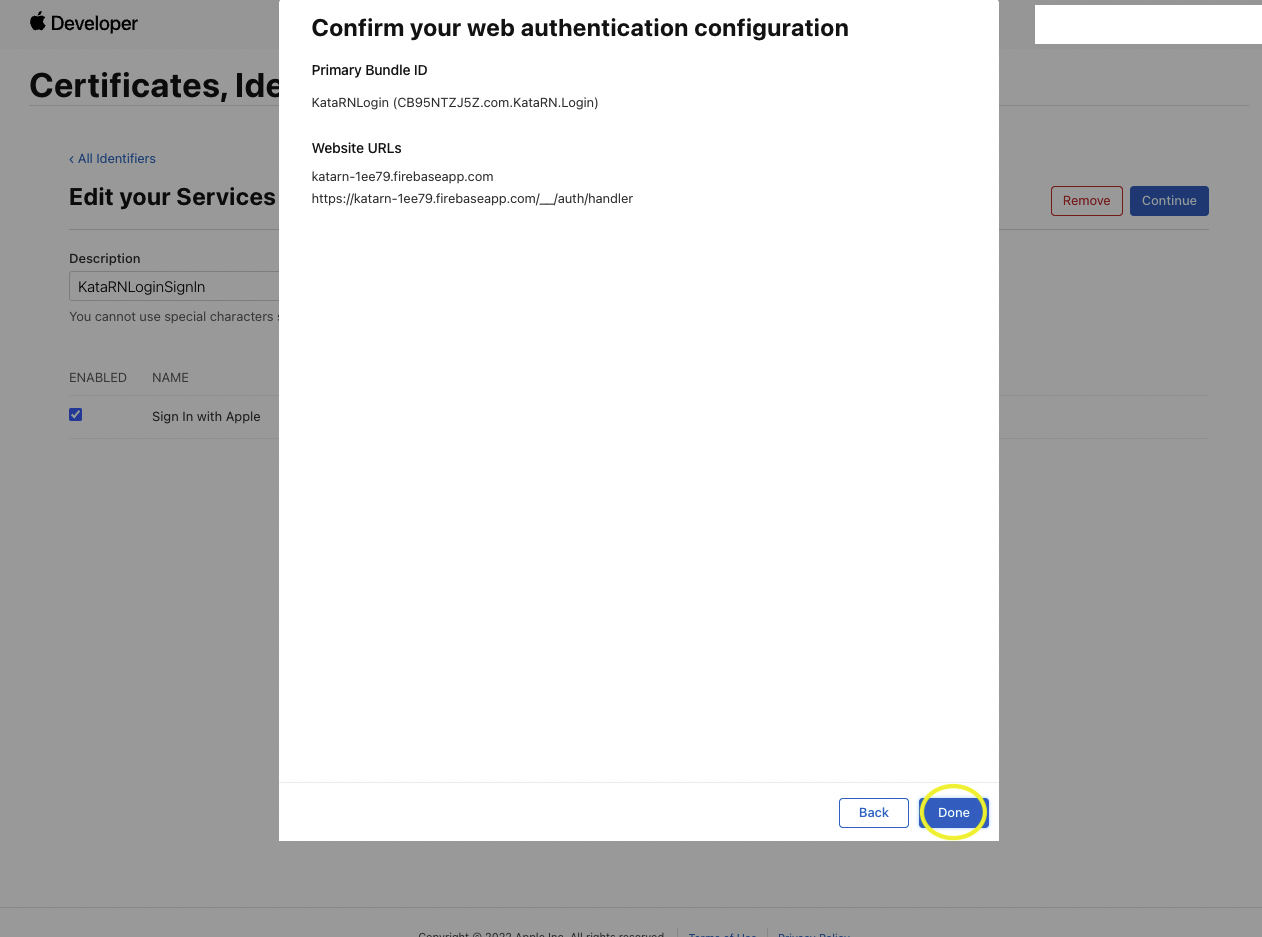Click the Description label above the field
Screen dimensions: 1262x937
tap(105, 258)
